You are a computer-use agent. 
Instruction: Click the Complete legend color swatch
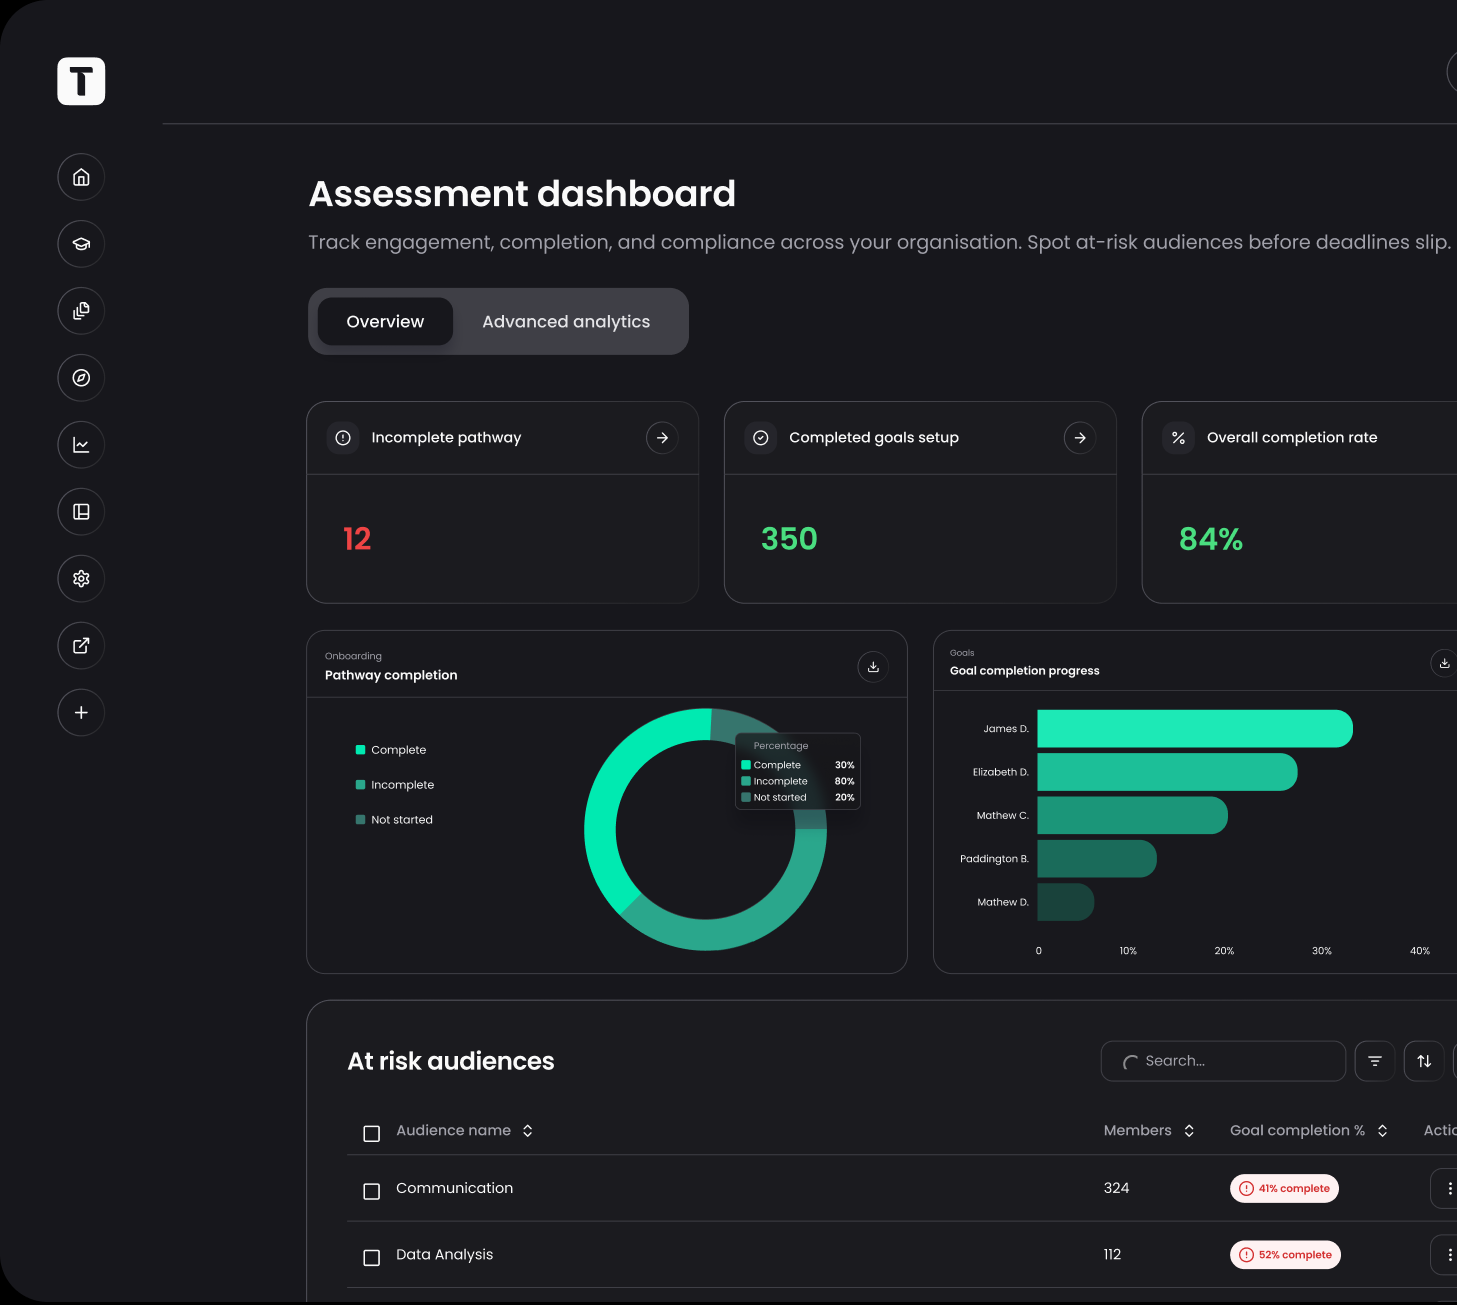(360, 750)
